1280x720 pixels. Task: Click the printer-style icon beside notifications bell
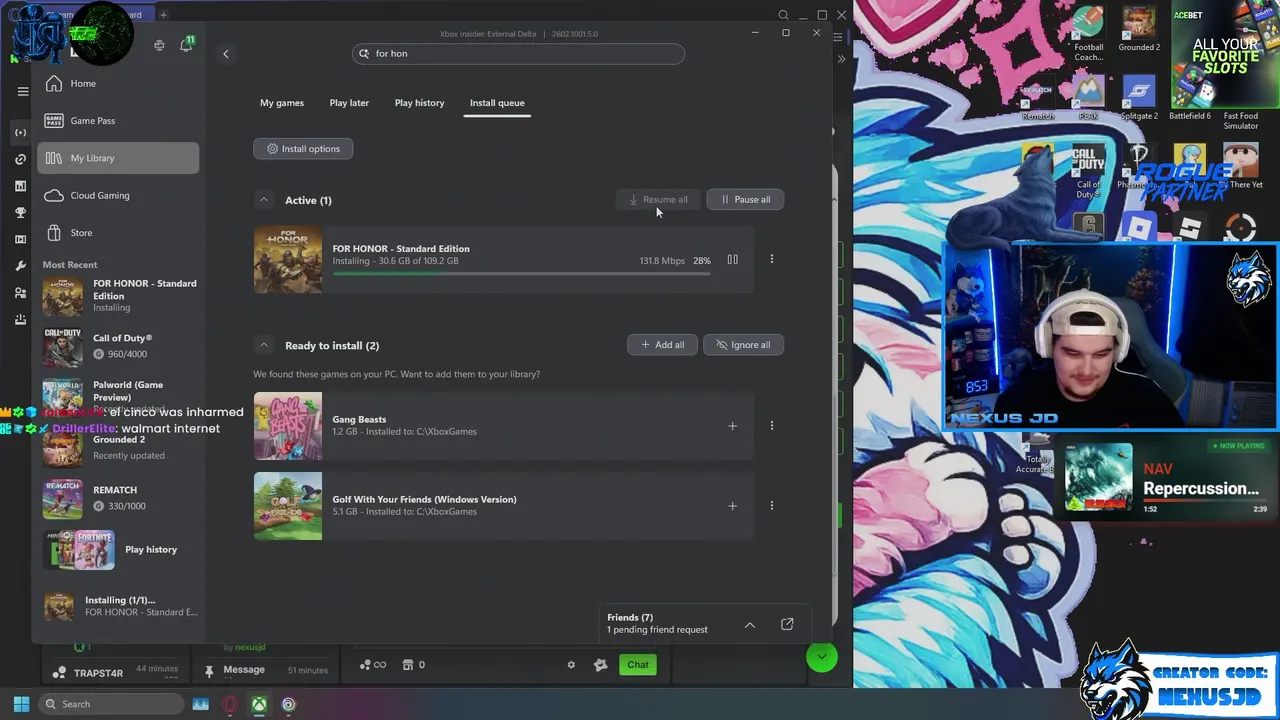pyautogui.click(x=159, y=45)
